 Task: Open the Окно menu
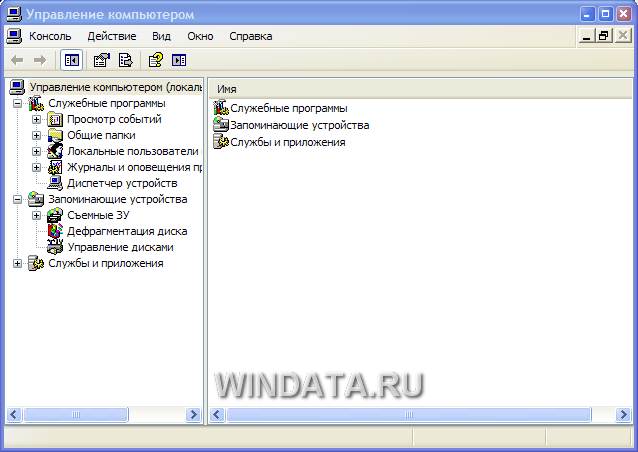coord(200,36)
